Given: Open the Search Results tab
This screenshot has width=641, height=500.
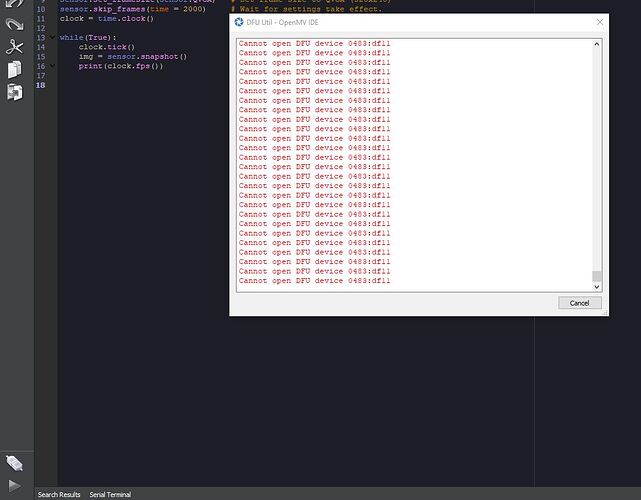Looking at the screenshot, I should (59, 494).
